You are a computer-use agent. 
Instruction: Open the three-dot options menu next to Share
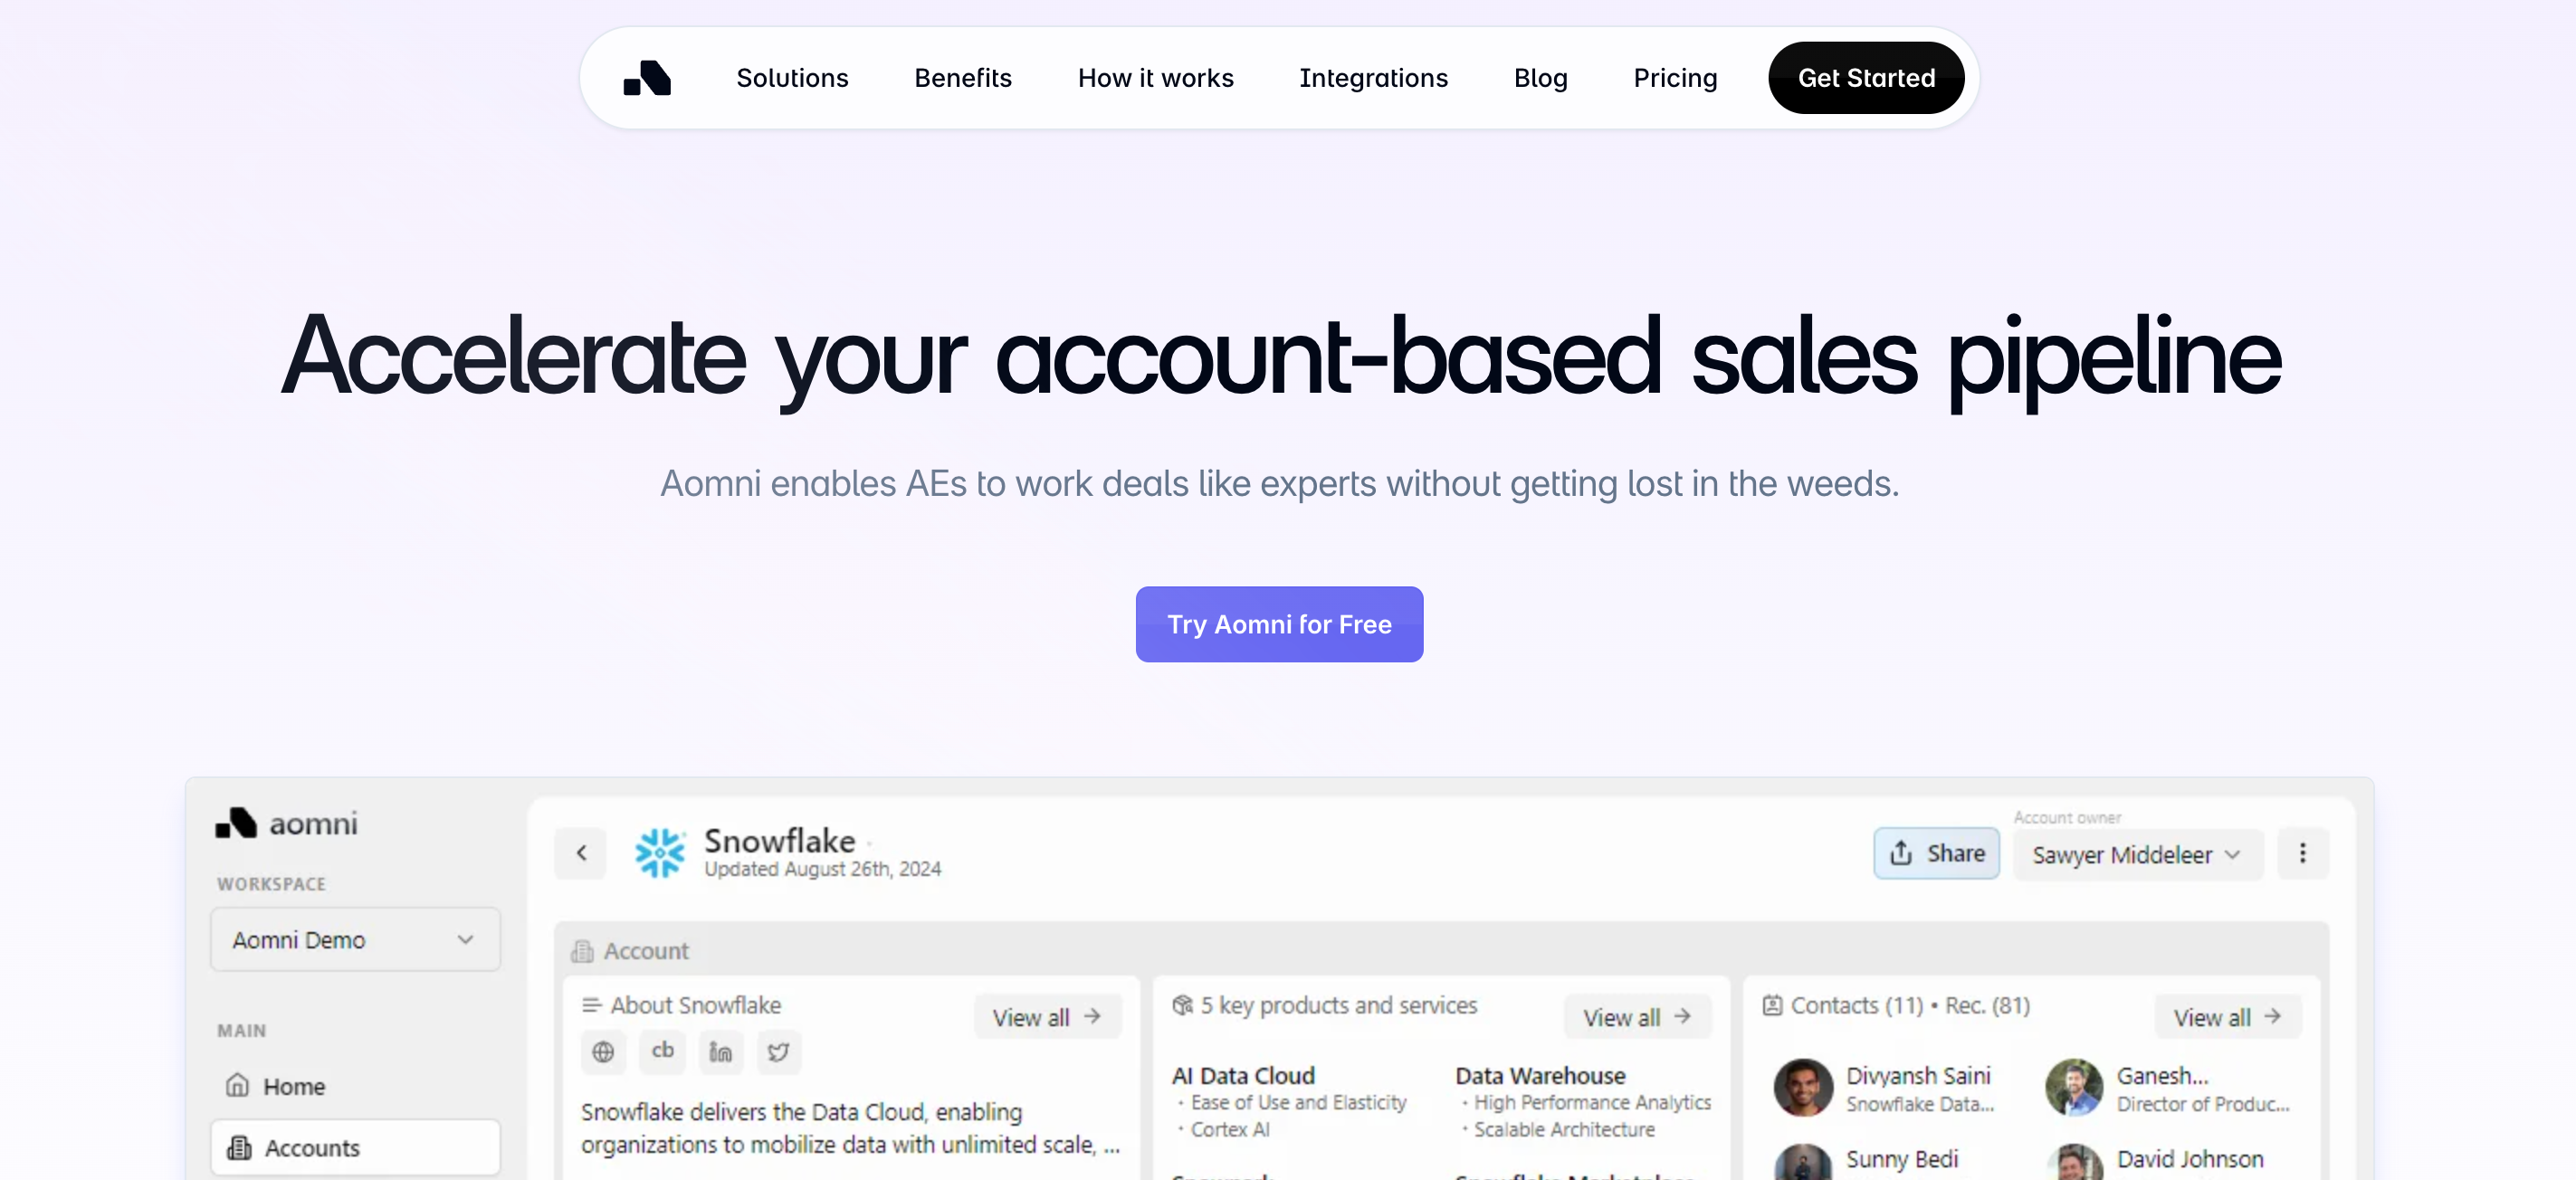tap(2303, 853)
